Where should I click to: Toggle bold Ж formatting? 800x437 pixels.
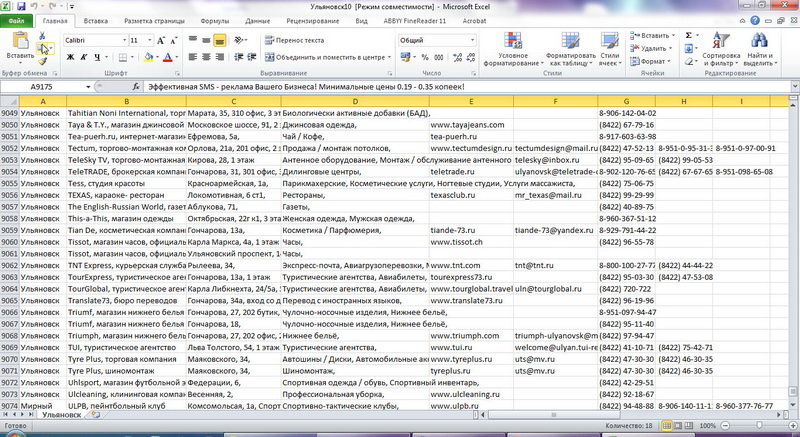tap(70, 57)
